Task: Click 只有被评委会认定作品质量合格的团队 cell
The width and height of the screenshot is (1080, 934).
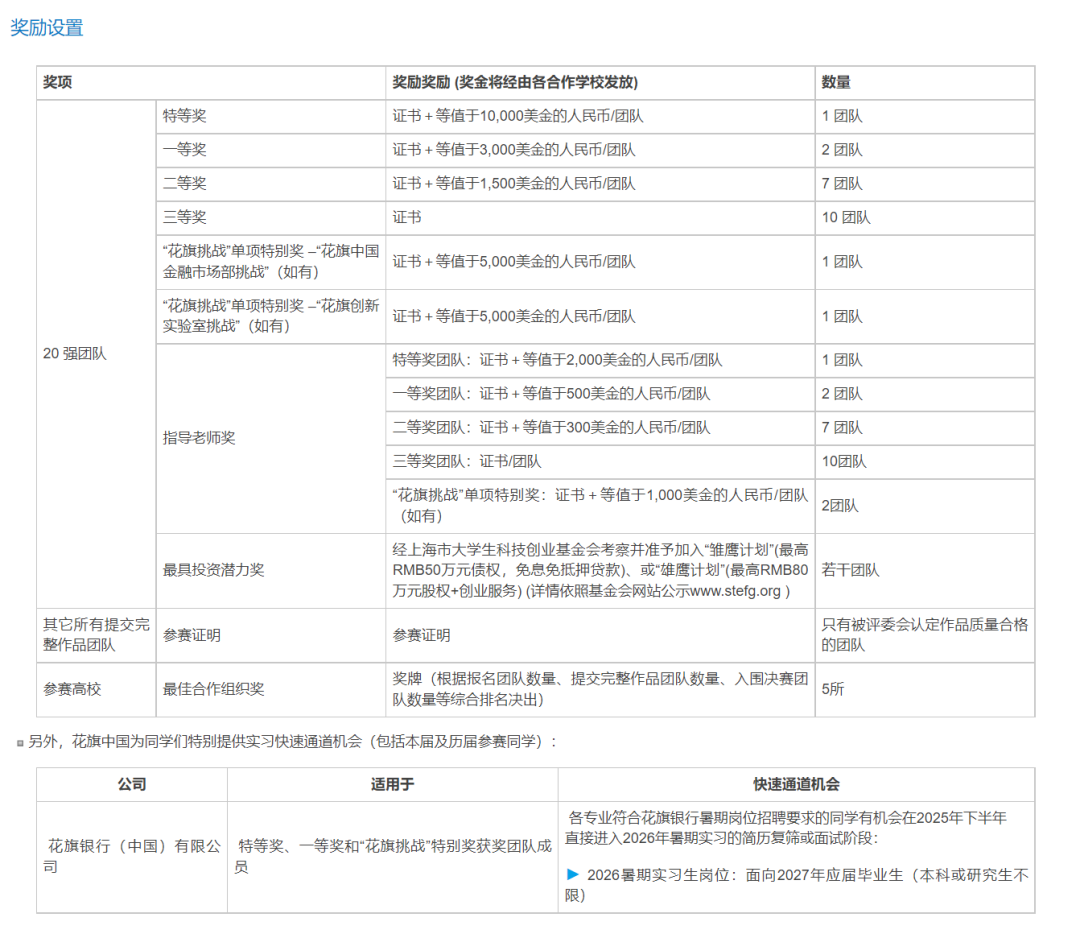Action: [924, 635]
